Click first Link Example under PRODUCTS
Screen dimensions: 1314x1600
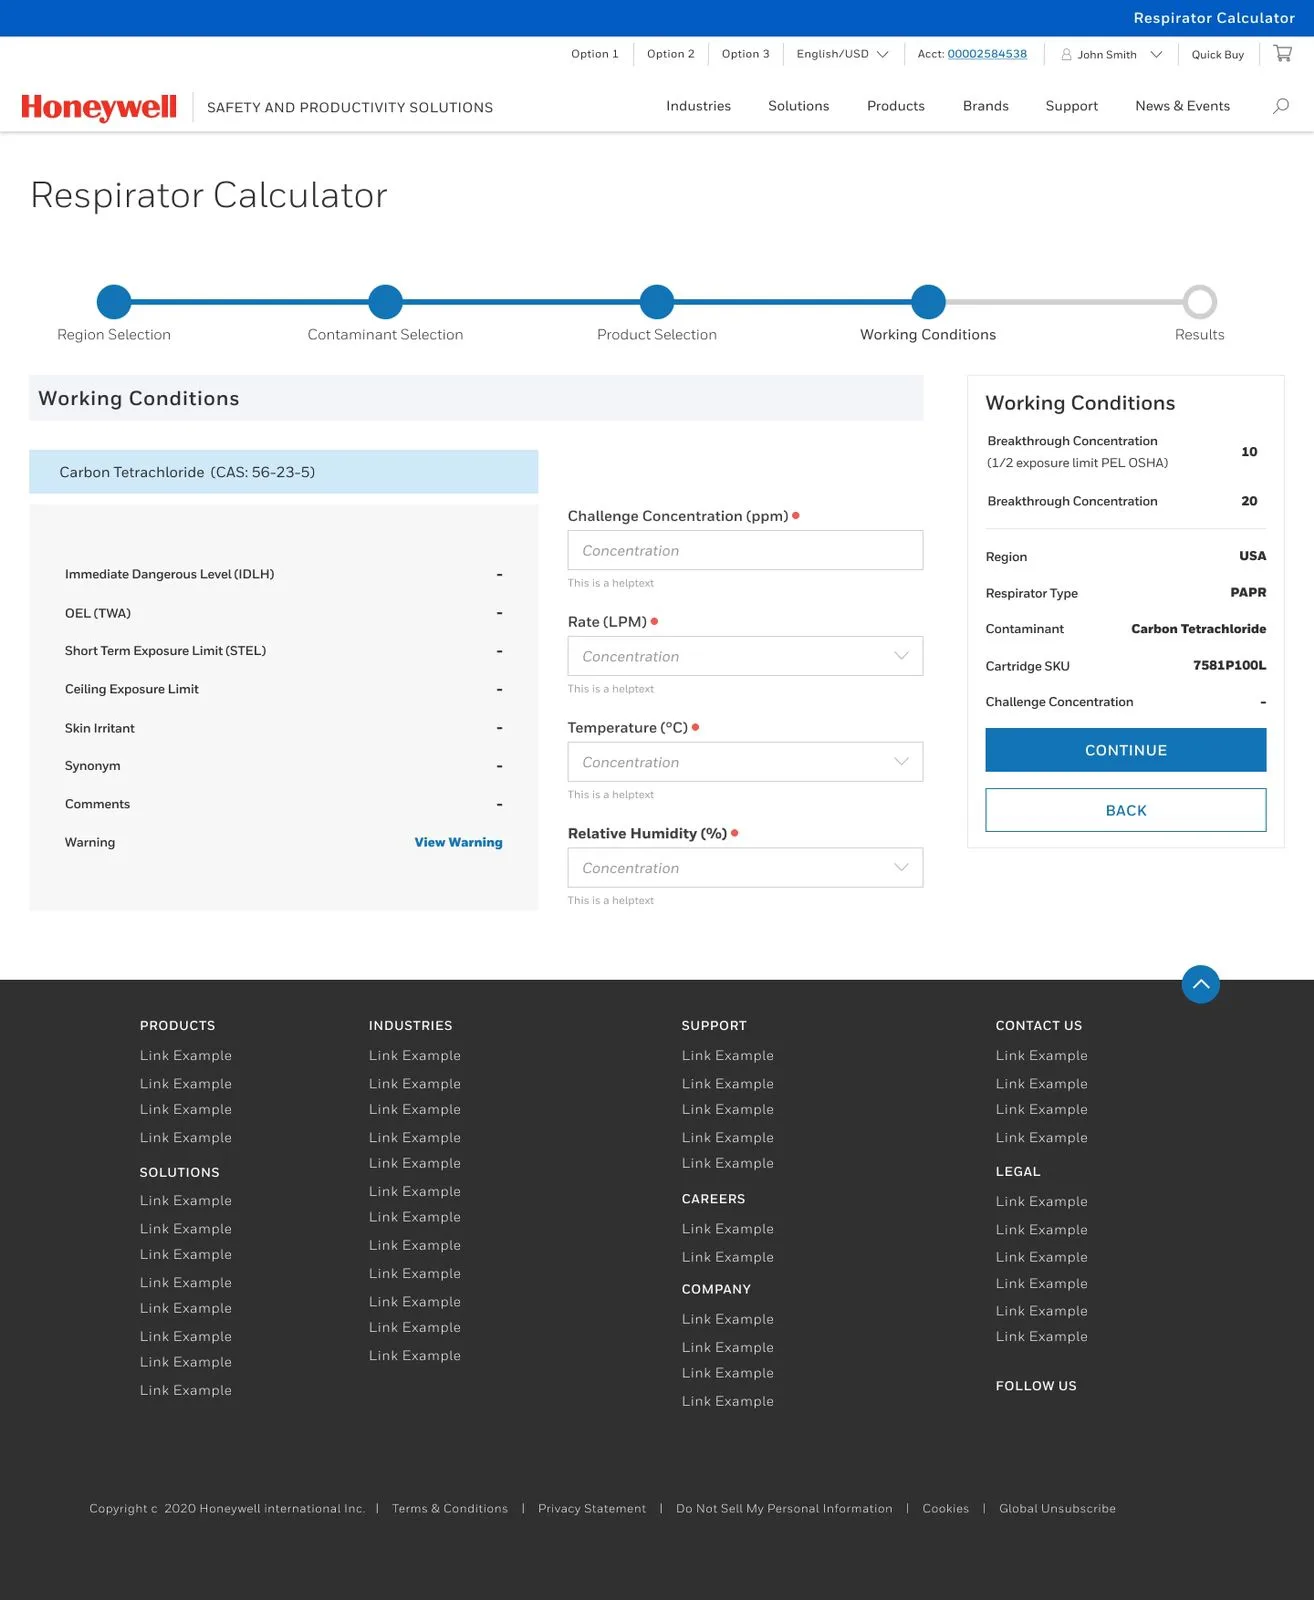pos(186,1055)
